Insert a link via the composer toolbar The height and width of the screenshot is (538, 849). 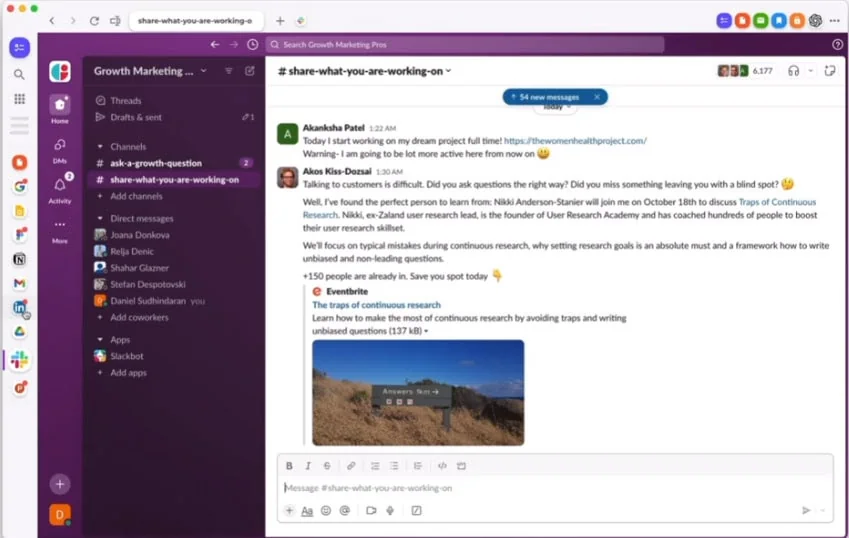(x=351, y=466)
